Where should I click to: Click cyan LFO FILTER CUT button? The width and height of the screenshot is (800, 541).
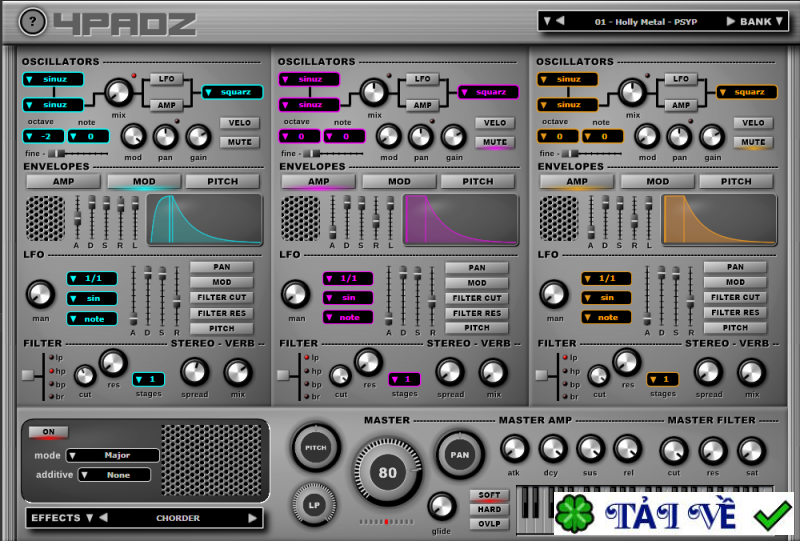221,297
